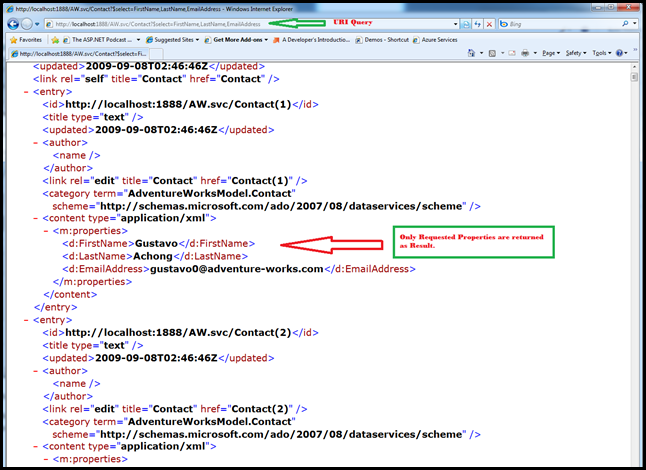Open a new tab with blank tab button

(x=156, y=54)
